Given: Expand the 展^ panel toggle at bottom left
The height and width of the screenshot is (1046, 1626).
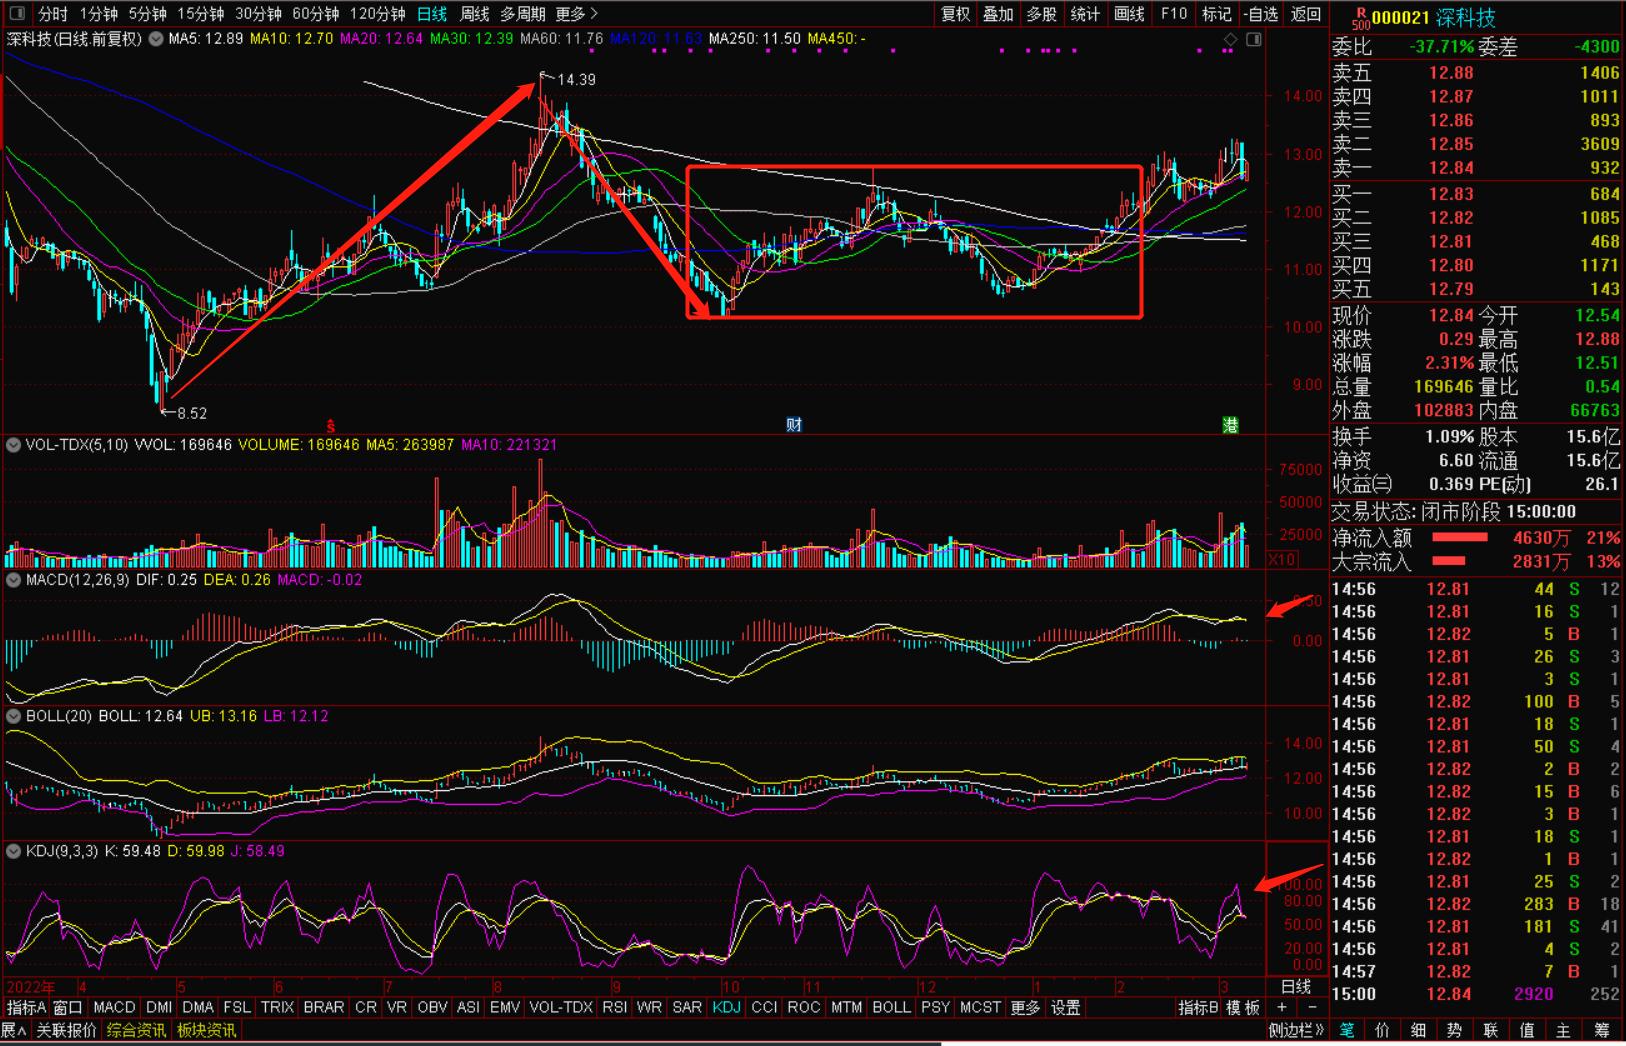Looking at the screenshot, I should pyautogui.click(x=14, y=1031).
